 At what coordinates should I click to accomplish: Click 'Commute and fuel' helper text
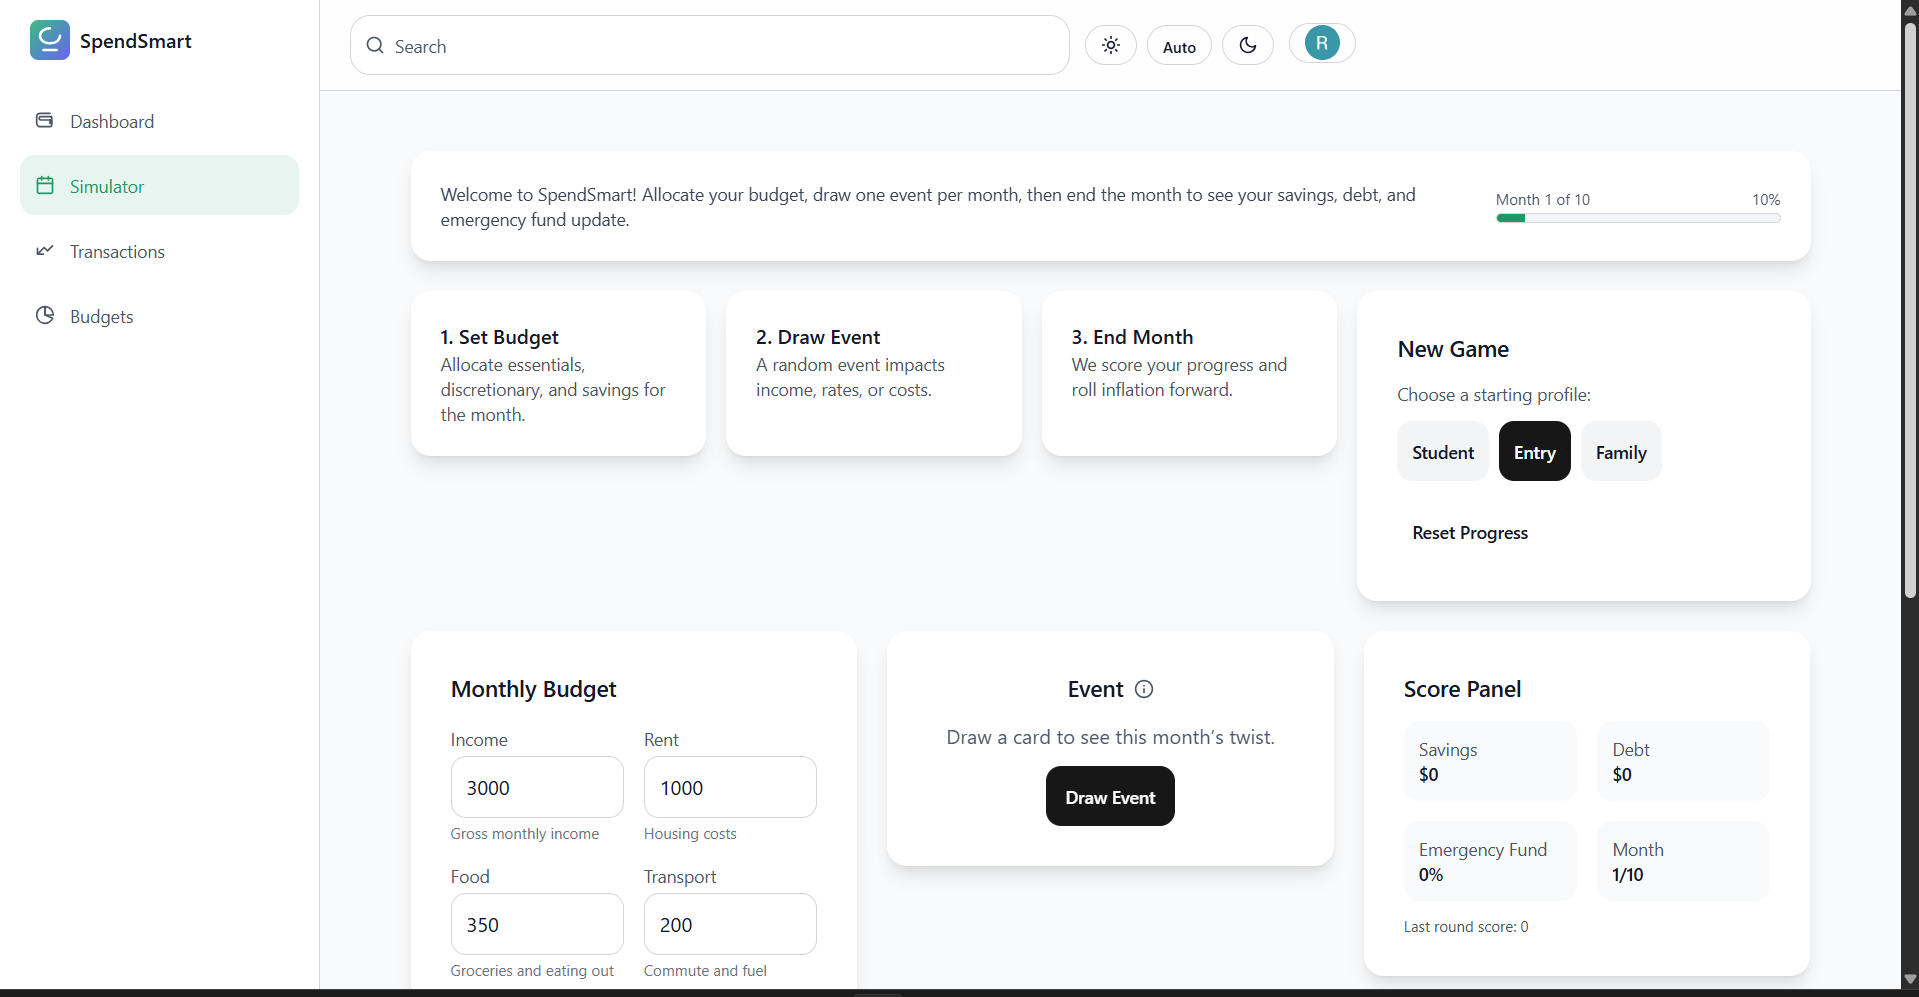(705, 971)
